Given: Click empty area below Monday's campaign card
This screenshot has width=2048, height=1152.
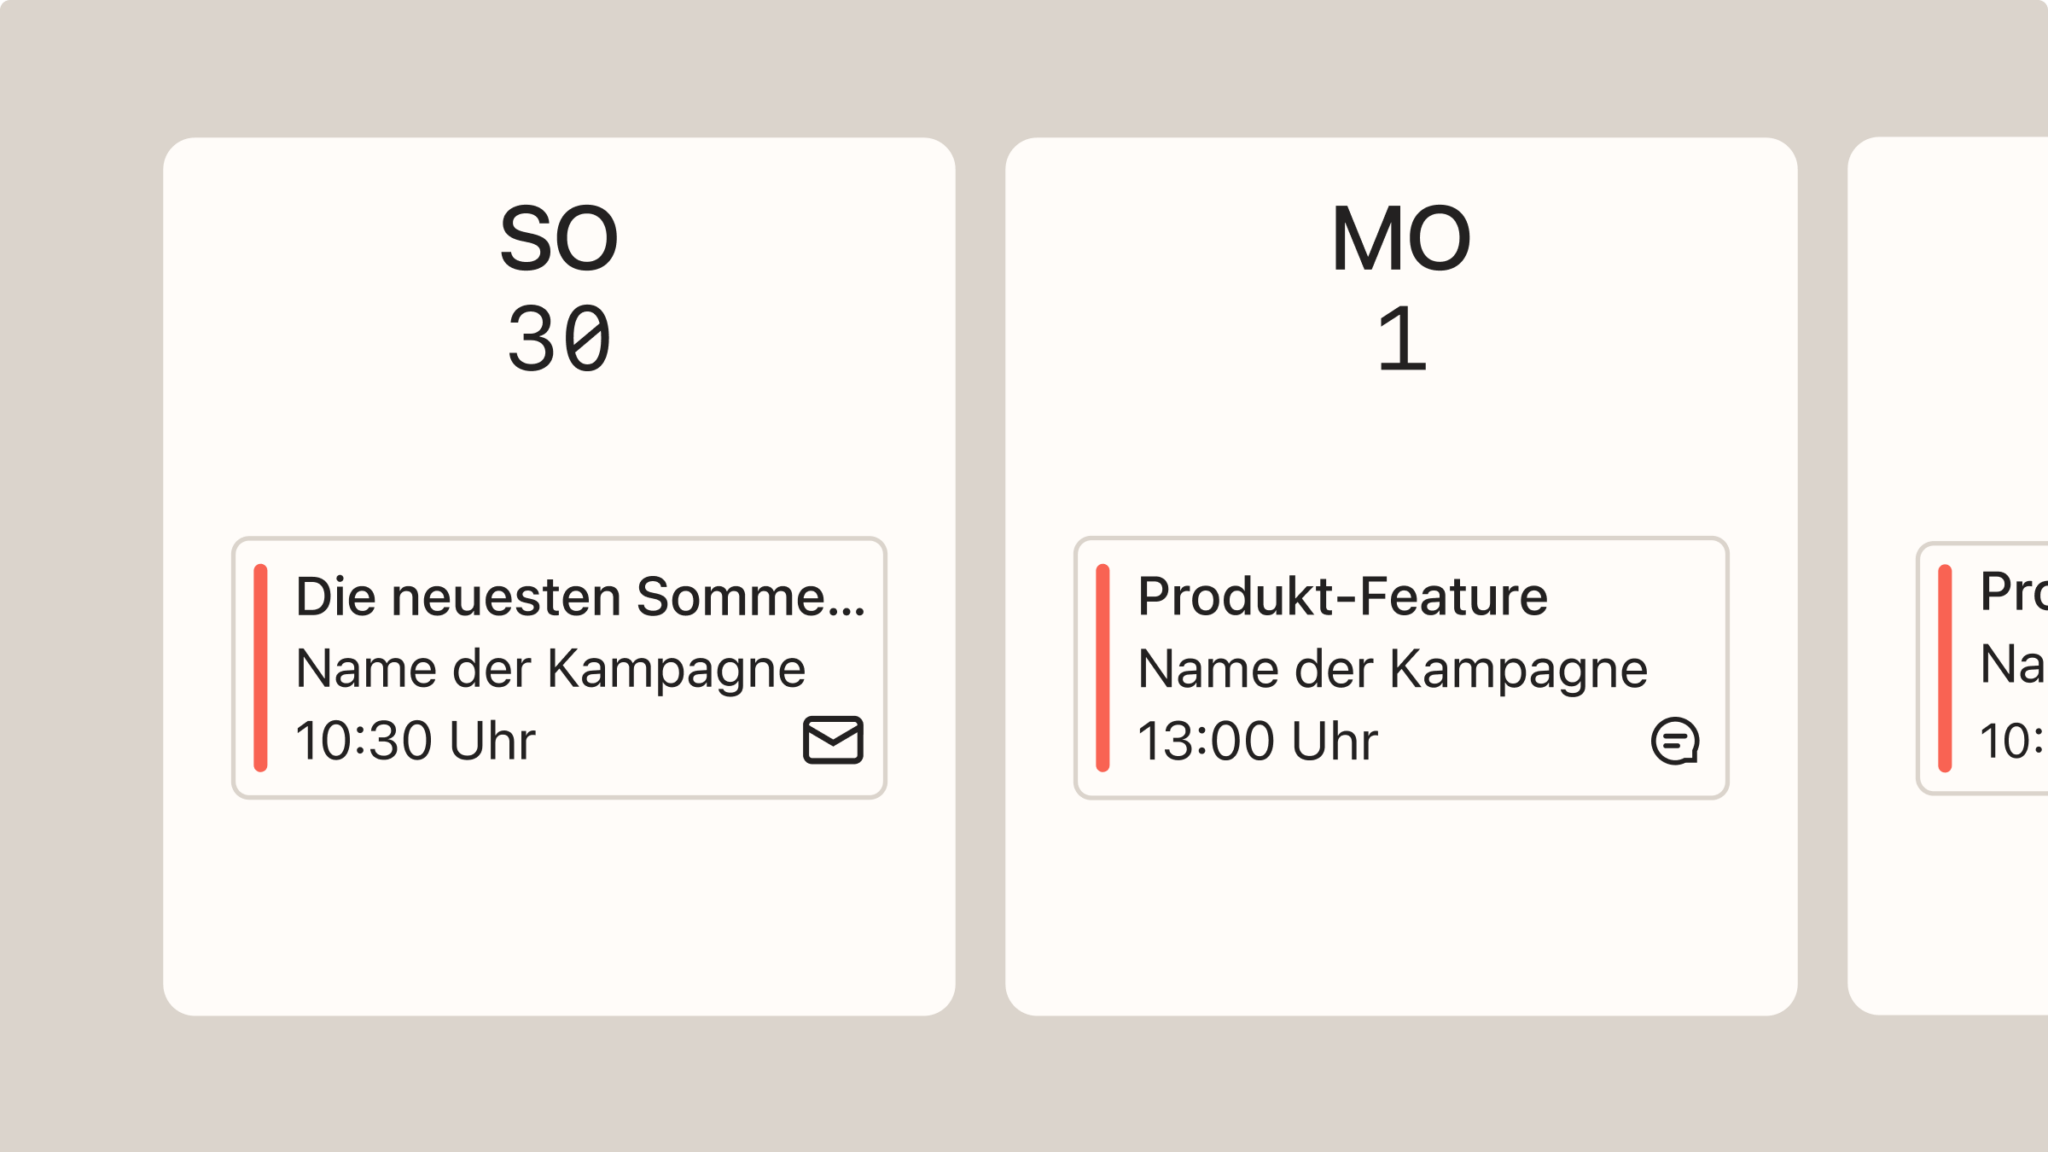Looking at the screenshot, I should 1401,905.
